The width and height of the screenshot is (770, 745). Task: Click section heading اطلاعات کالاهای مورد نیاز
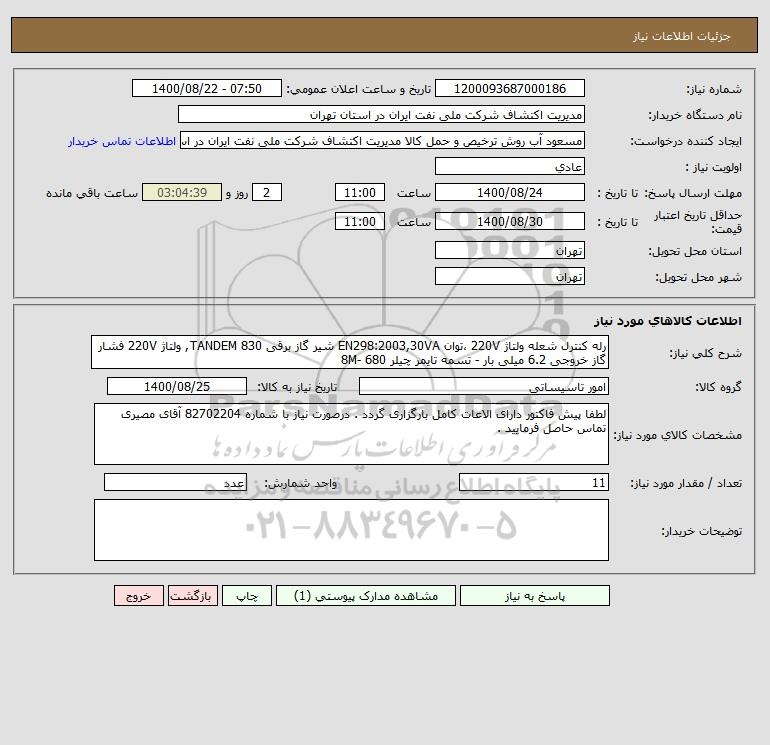(x=668, y=321)
